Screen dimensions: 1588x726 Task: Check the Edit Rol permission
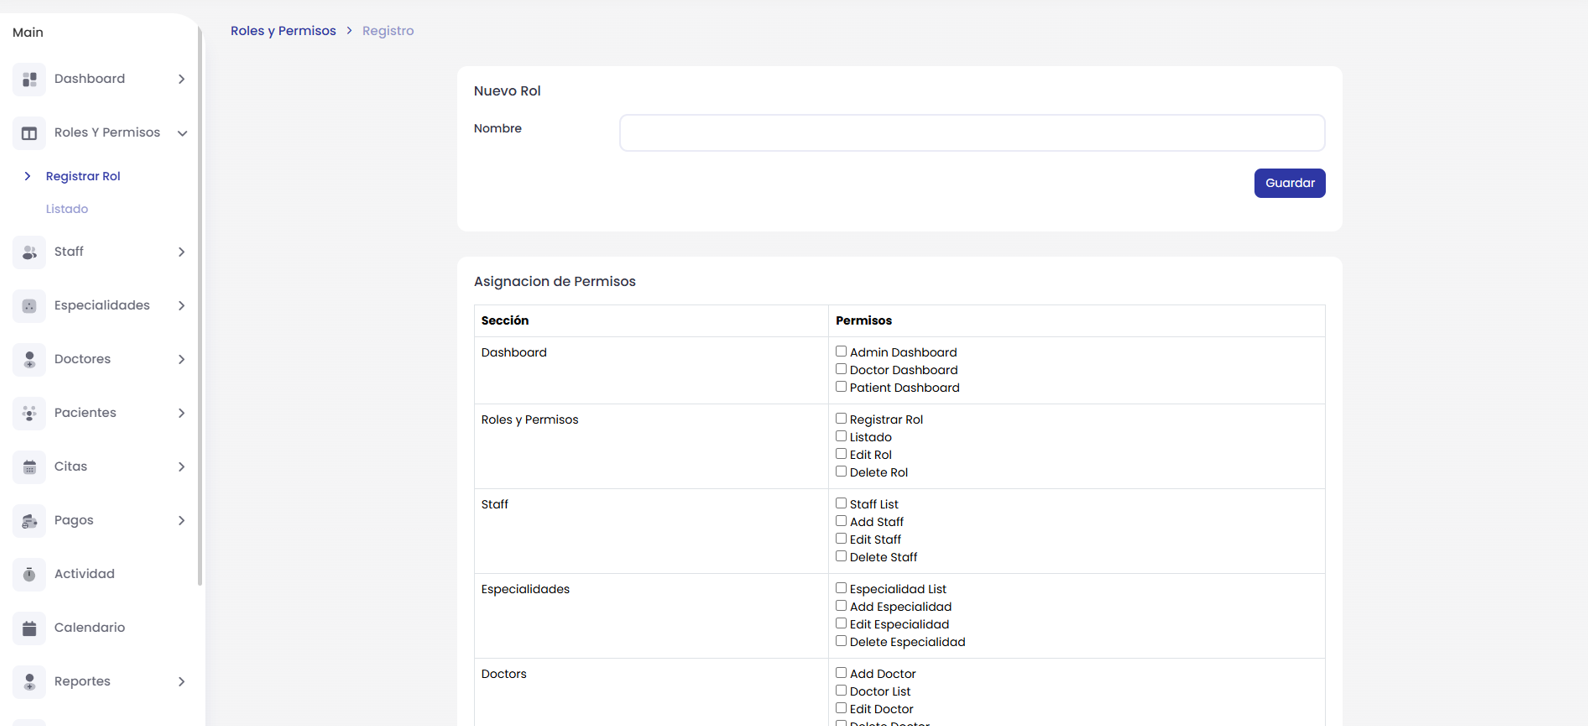pyautogui.click(x=841, y=453)
